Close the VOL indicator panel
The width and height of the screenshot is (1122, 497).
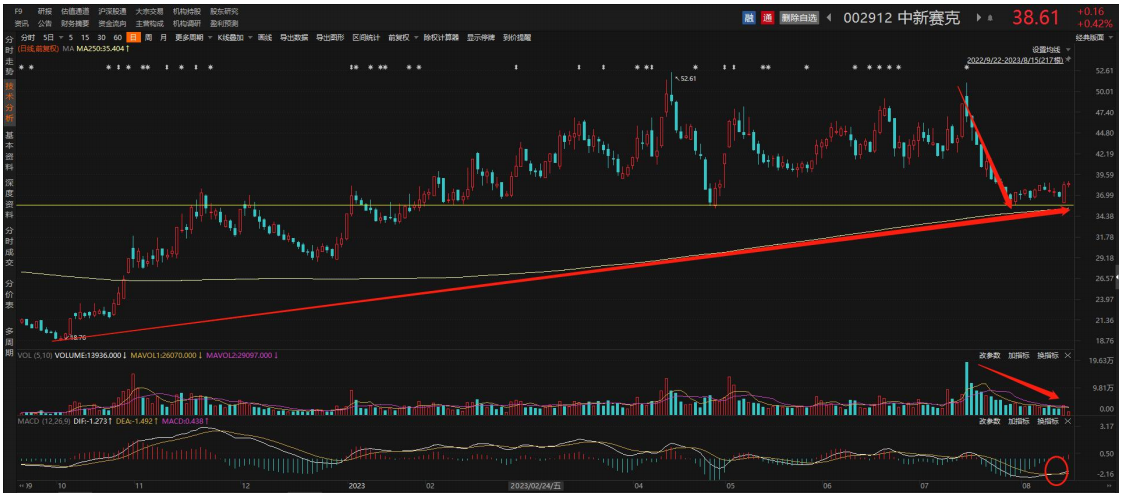click(x=1067, y=356)
